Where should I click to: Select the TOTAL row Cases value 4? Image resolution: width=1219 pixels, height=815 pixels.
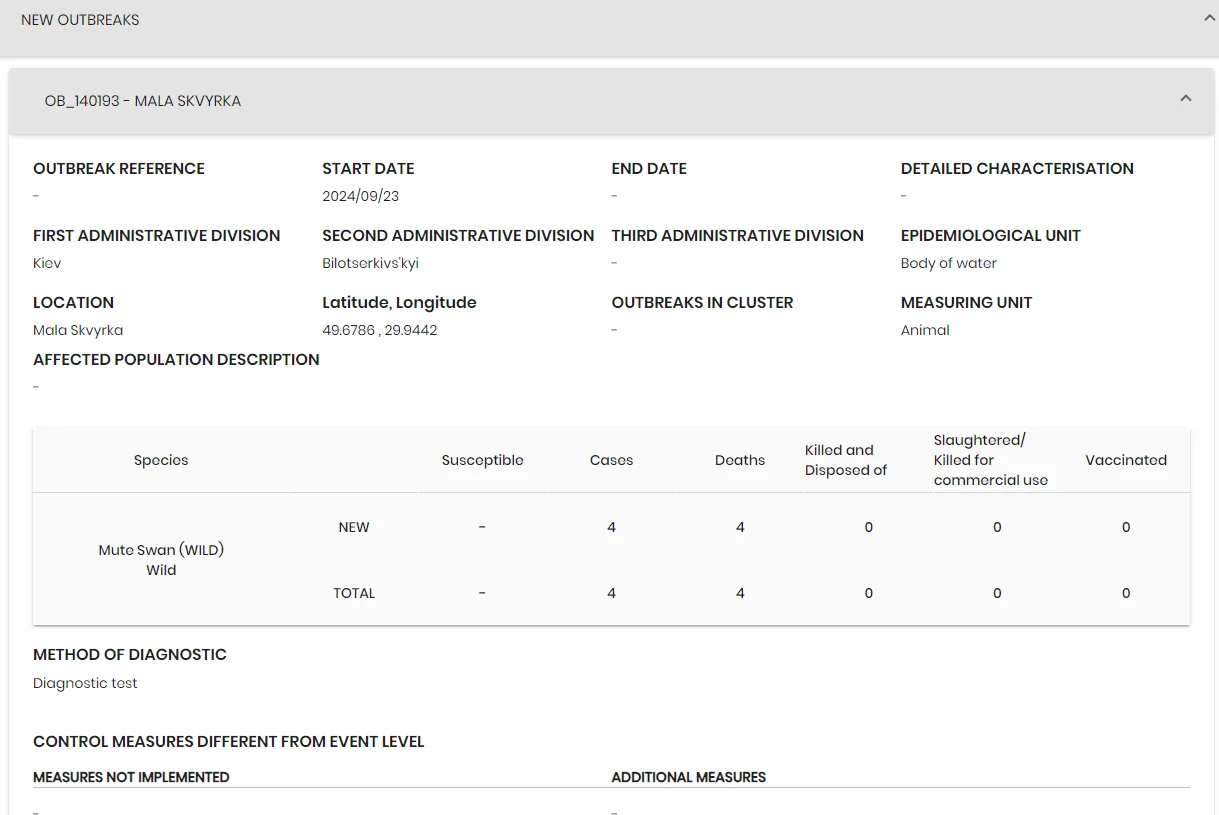611,593
